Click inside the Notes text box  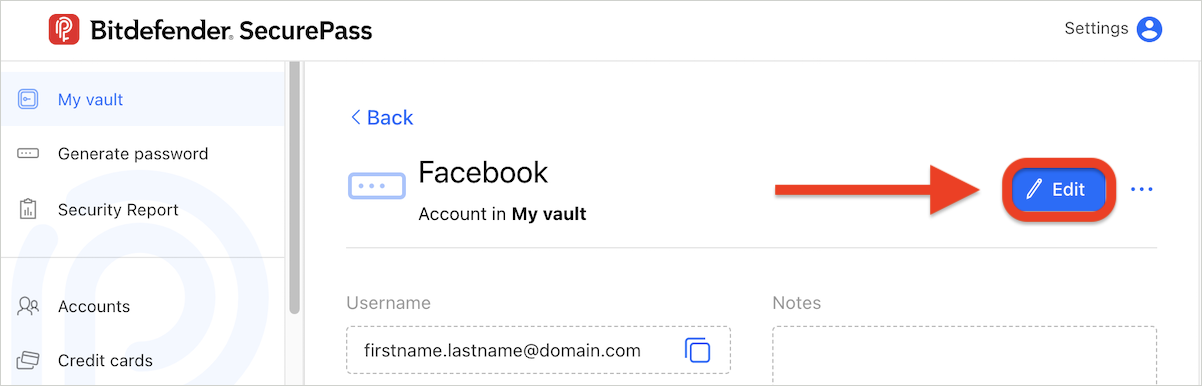pyautogui.click(x=964, y=355)
